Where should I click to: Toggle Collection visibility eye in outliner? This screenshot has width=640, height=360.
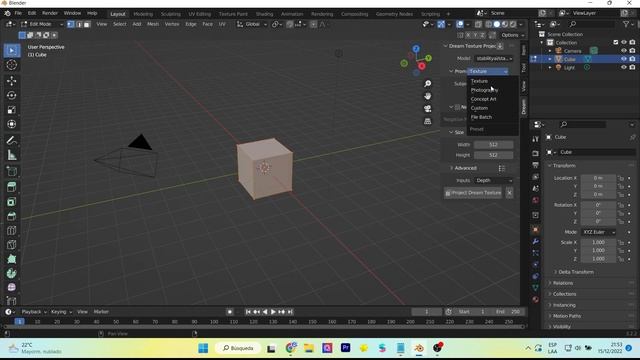624,42
